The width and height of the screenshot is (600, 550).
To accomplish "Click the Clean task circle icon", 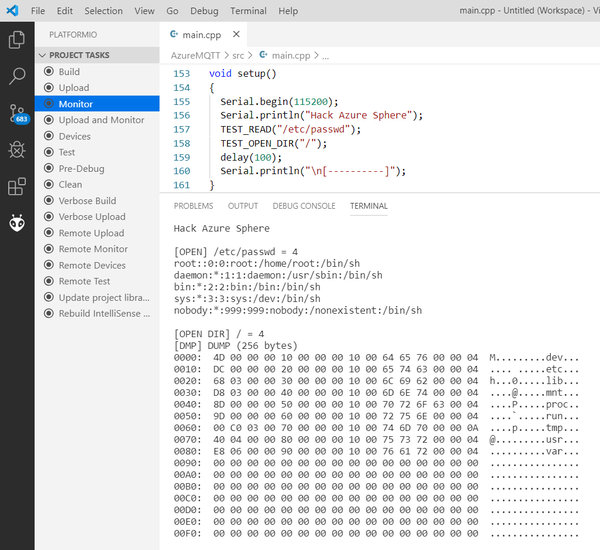I will [x=49, y=184].
